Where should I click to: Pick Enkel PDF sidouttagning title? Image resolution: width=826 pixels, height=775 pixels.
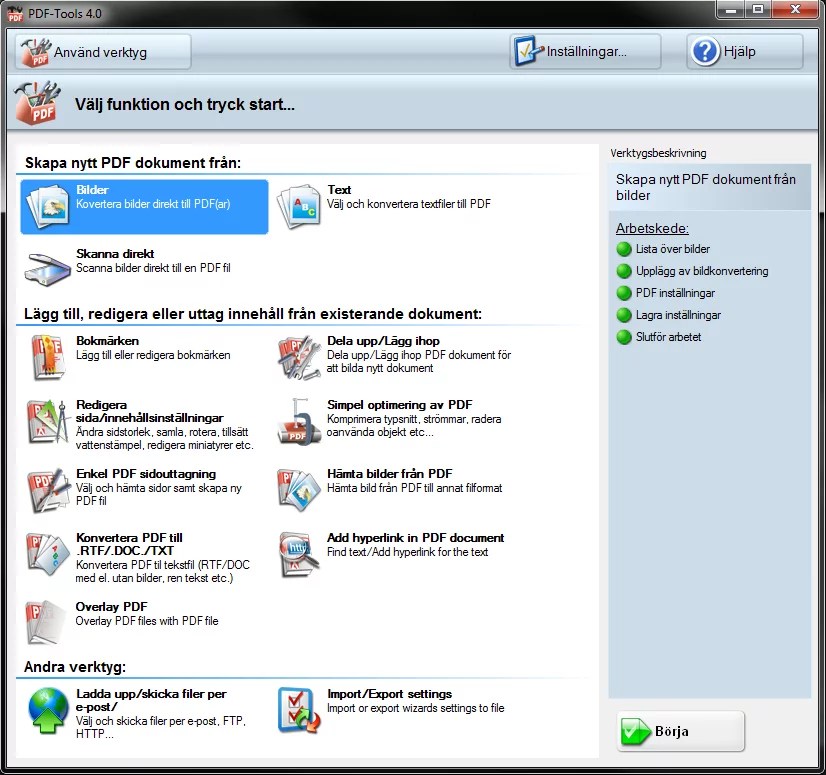(146, 474)
